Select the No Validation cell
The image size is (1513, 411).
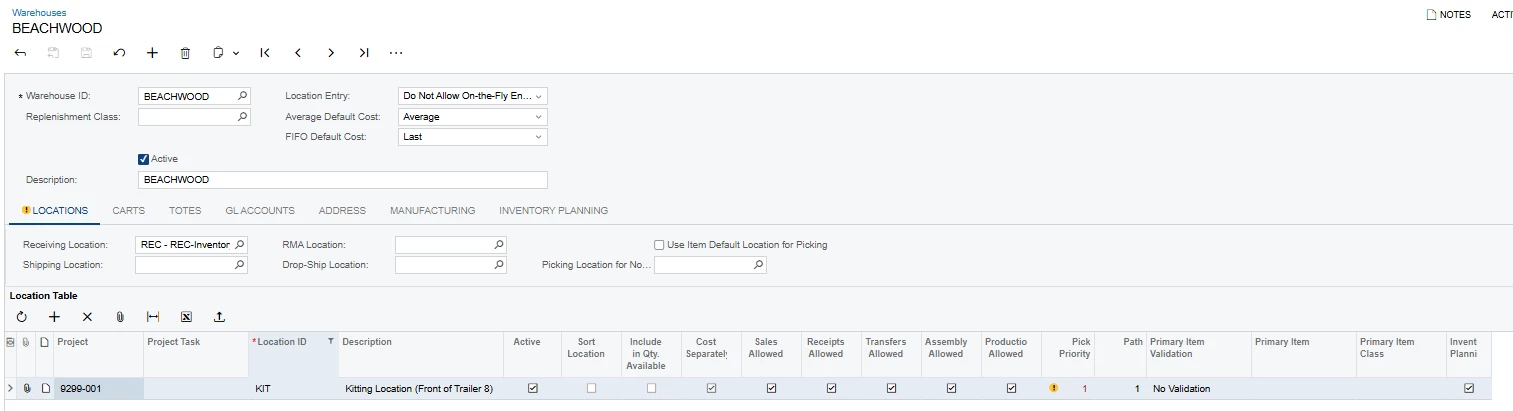point(1199,388)
